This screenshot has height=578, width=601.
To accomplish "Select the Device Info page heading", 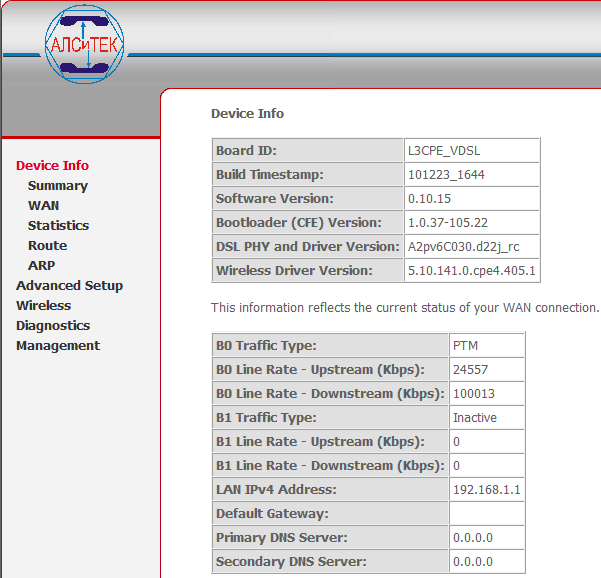I will [x=248, y=113].
